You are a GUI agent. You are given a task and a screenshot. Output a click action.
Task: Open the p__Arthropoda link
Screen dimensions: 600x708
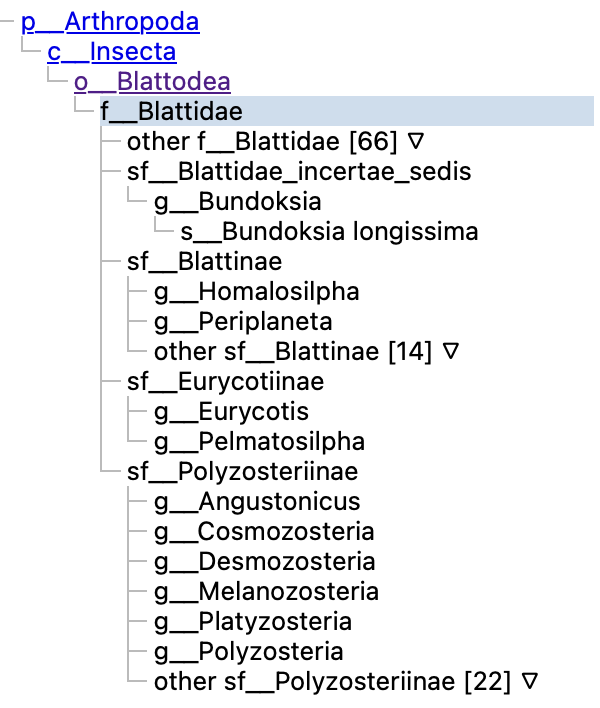pos(110,22)
